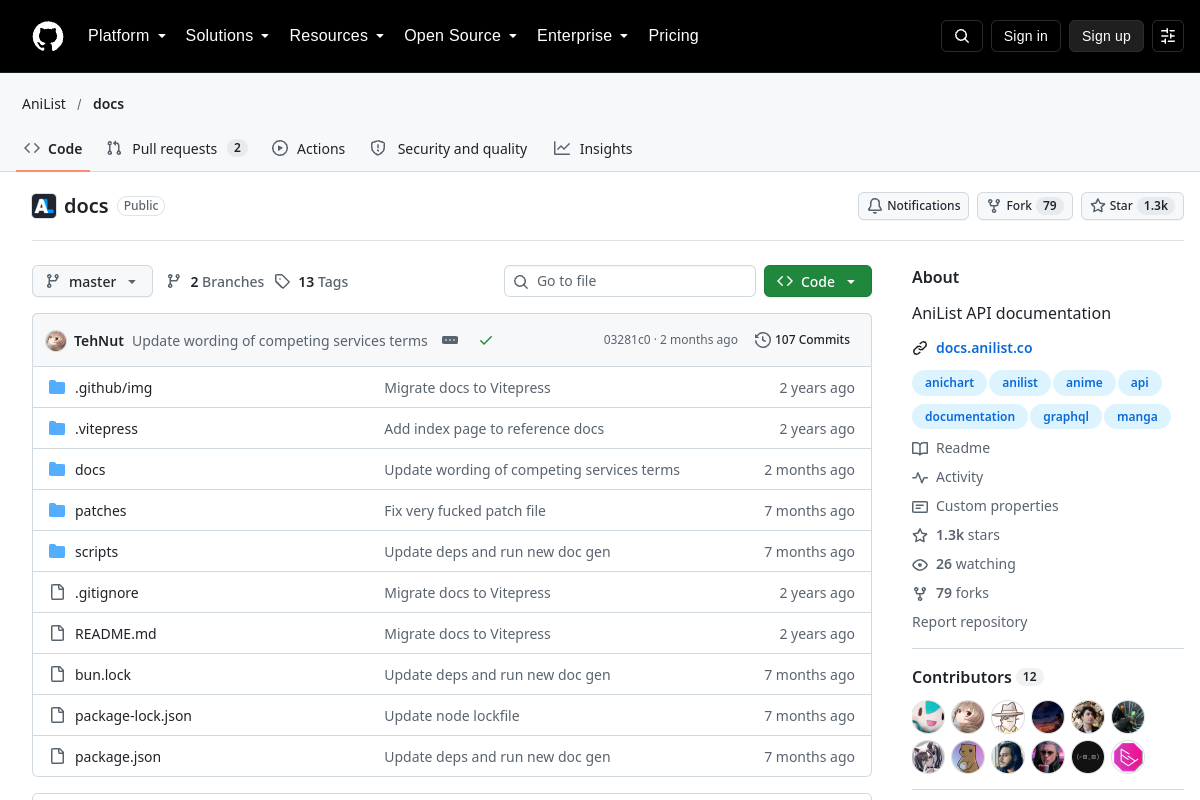Open the 2 Branches link
The image size is (1200, 800).
coord(216,282)
